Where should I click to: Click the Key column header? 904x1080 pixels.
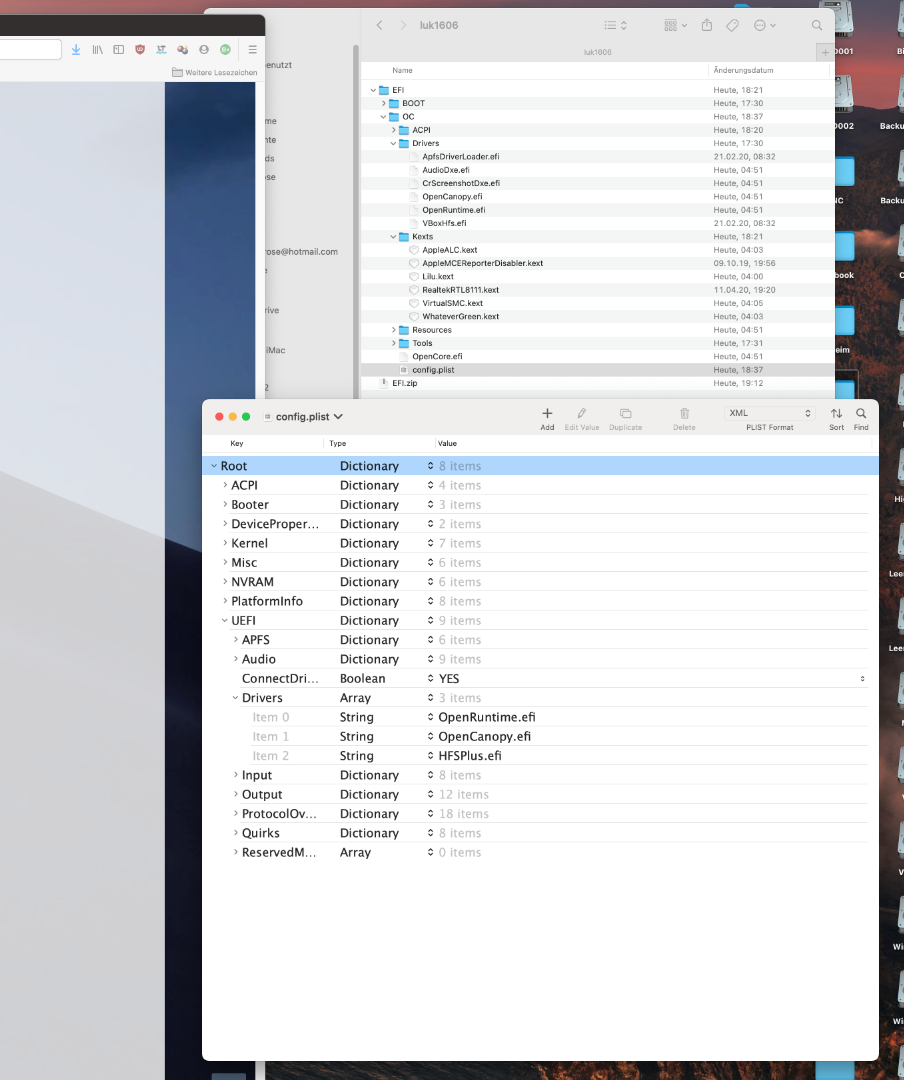point(236,444)
